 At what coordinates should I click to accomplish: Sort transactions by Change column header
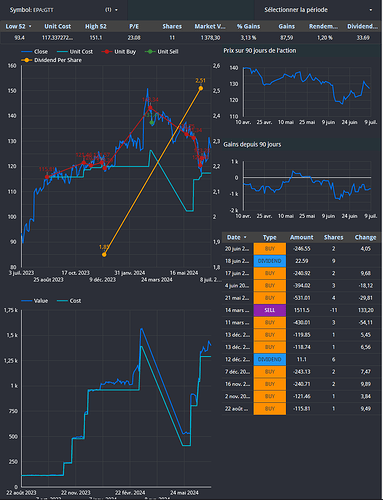(365, 237)
